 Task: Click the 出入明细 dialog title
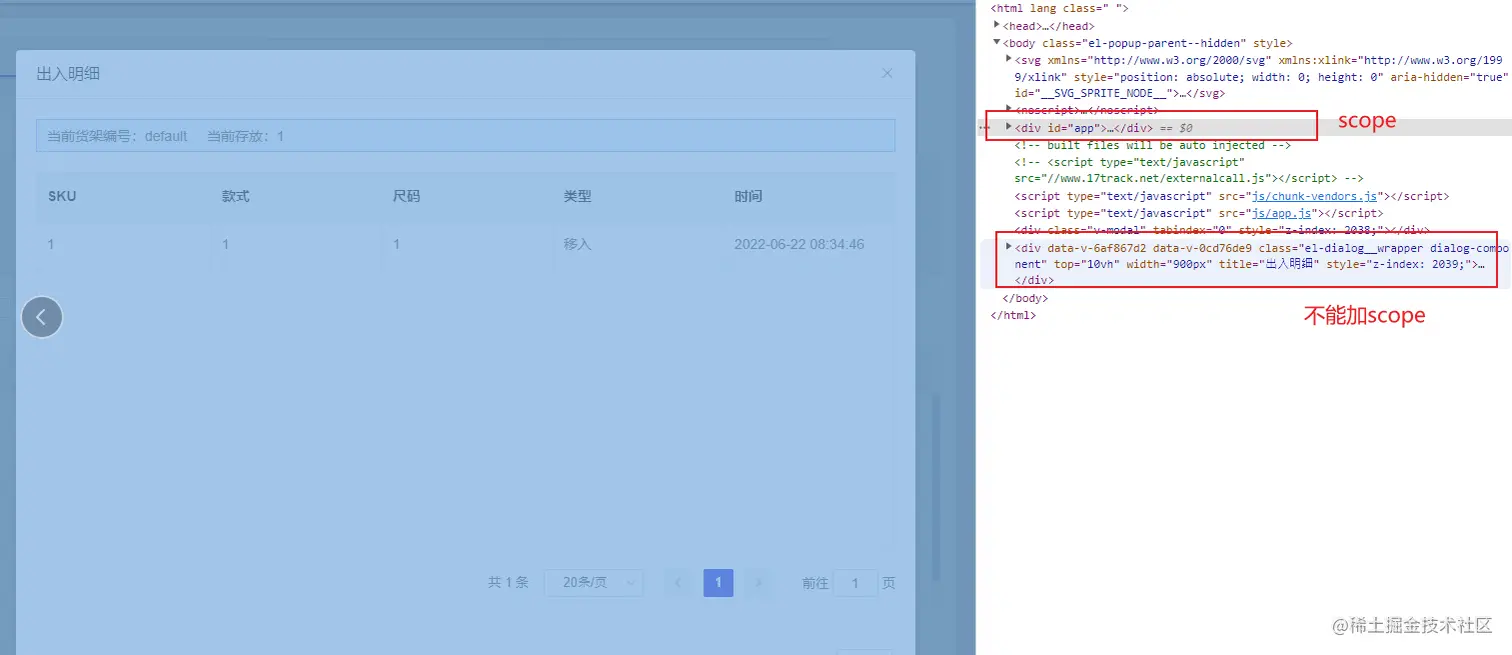[68, 74]
